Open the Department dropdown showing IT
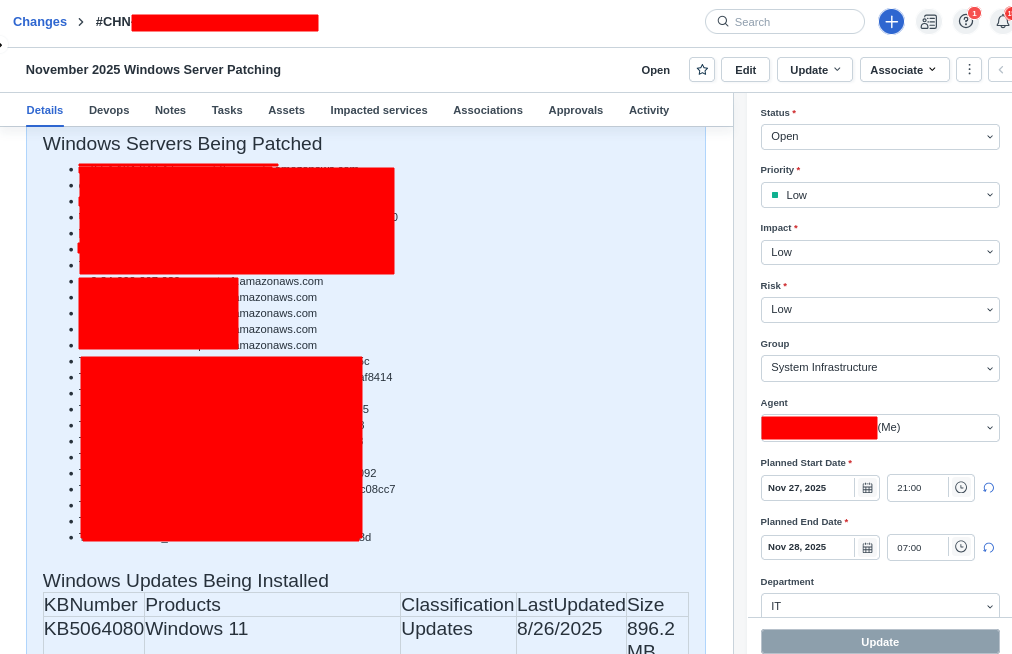This screenshot has height=654, width=1012. tap(880, 605)
